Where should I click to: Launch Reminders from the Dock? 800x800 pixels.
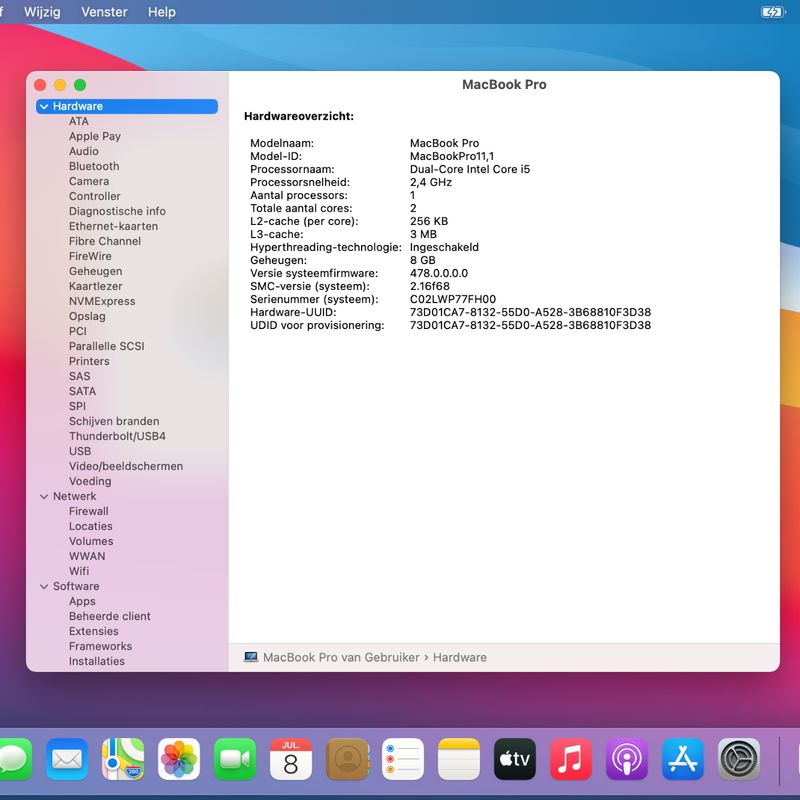403,759
